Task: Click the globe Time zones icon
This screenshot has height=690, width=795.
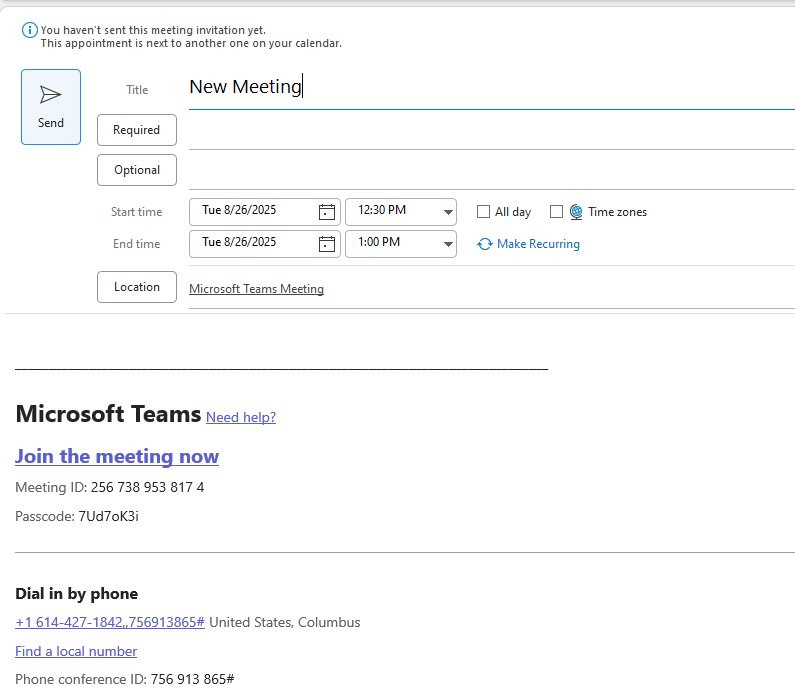Action: pos(576,212)
